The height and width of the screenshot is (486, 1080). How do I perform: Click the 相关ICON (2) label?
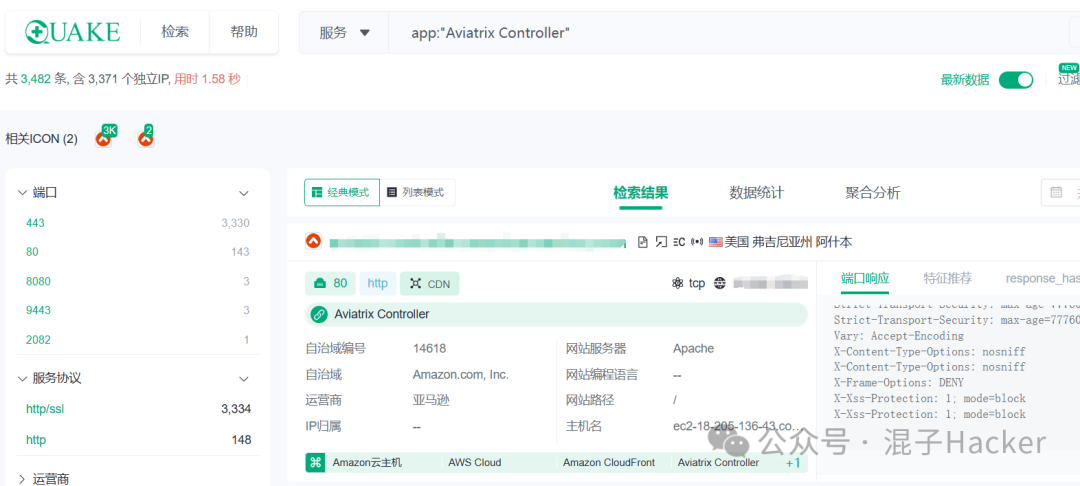[41, 138]
